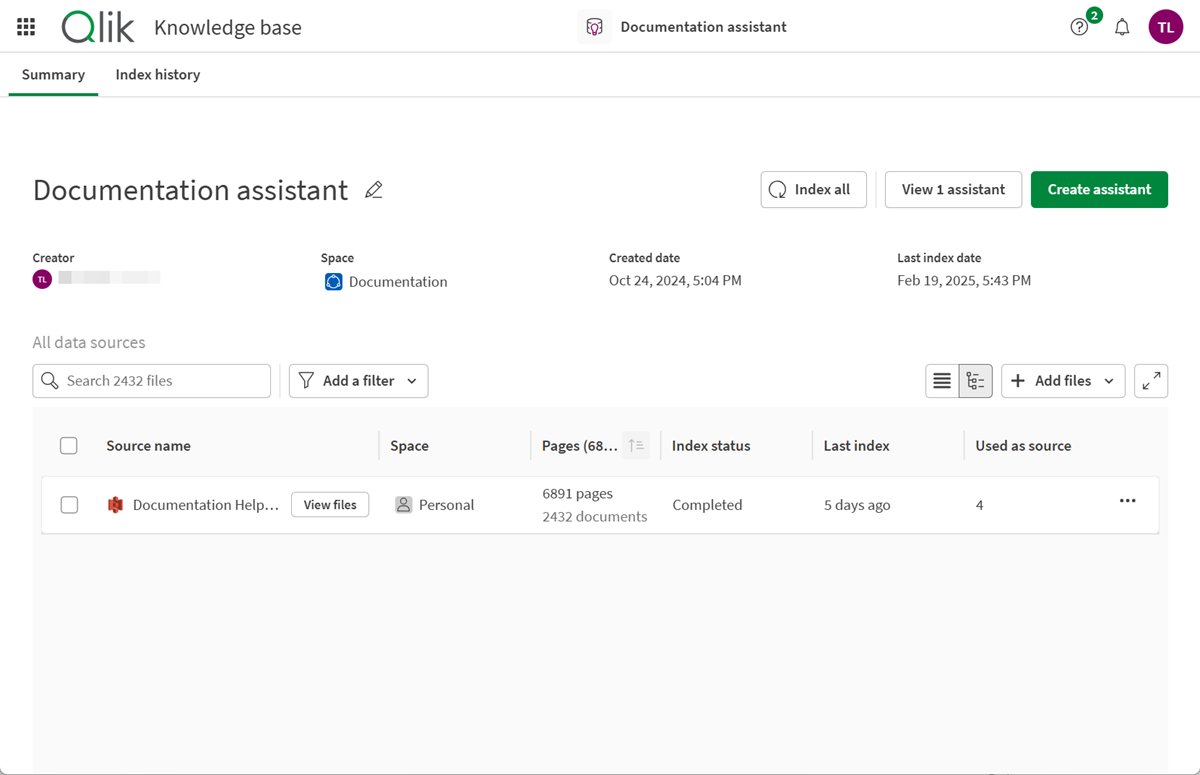Open the apps grid launcher menu

point(26,27)
